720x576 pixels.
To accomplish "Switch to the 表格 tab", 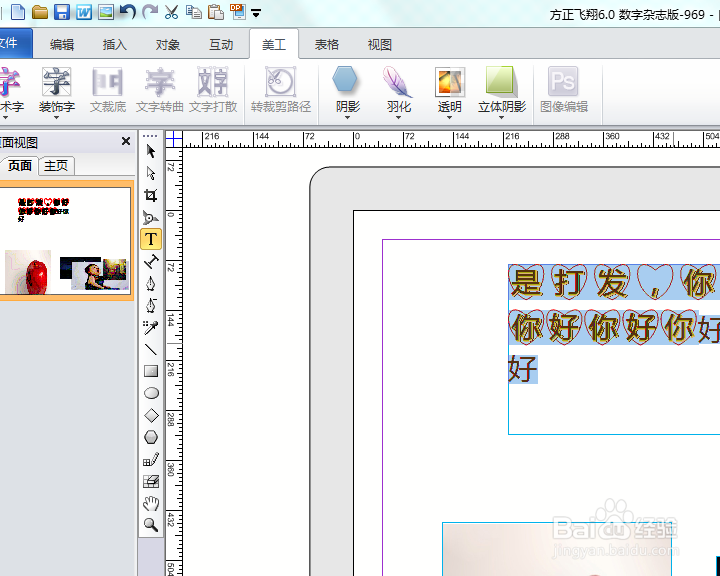I will pyautogui.click(x=327, y=45).
